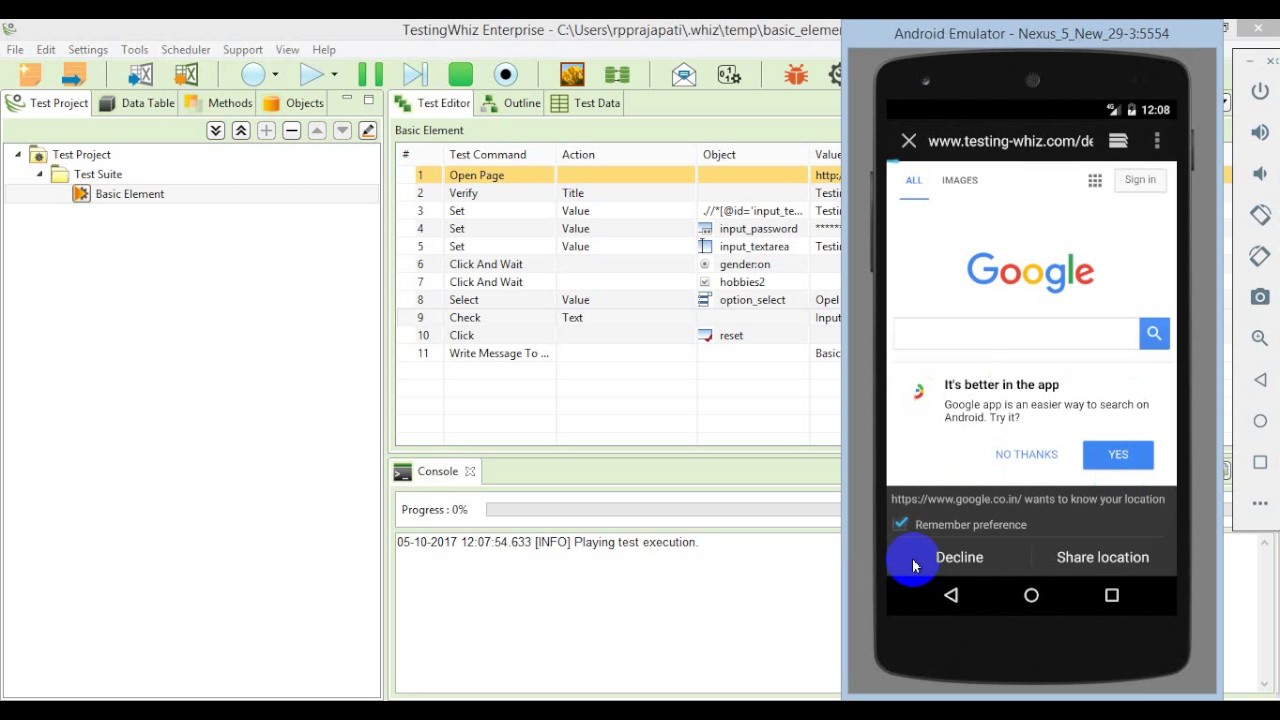Click the Import project toolbar icon
Screen dimensions: 1280x720
point(73,74)
